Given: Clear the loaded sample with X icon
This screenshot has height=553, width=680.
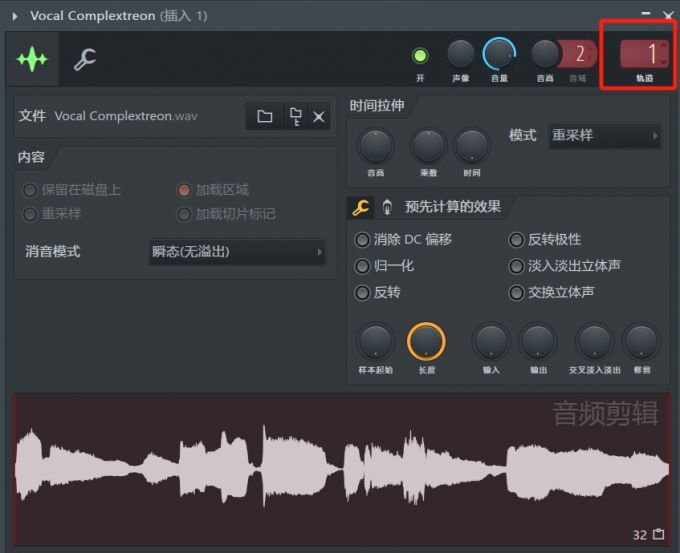Looking at the screenshot, I should click(319, 117).
